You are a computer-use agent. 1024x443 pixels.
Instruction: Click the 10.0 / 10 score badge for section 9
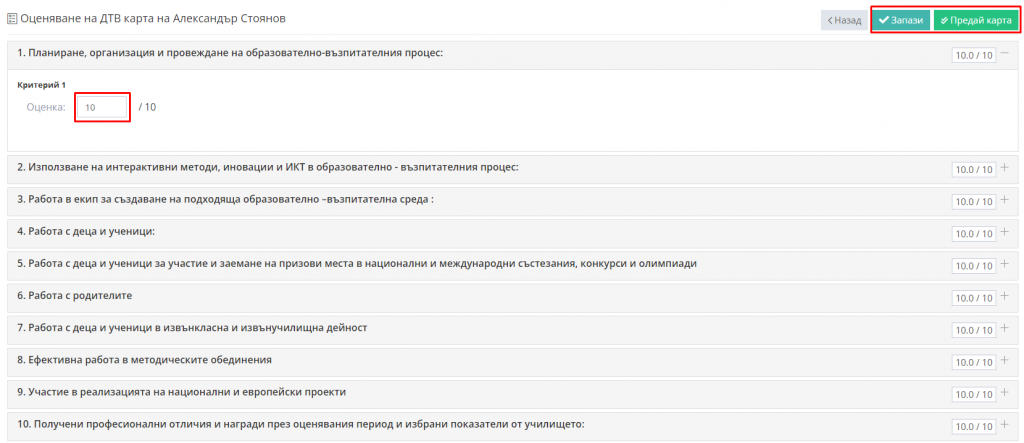point(974,394)
